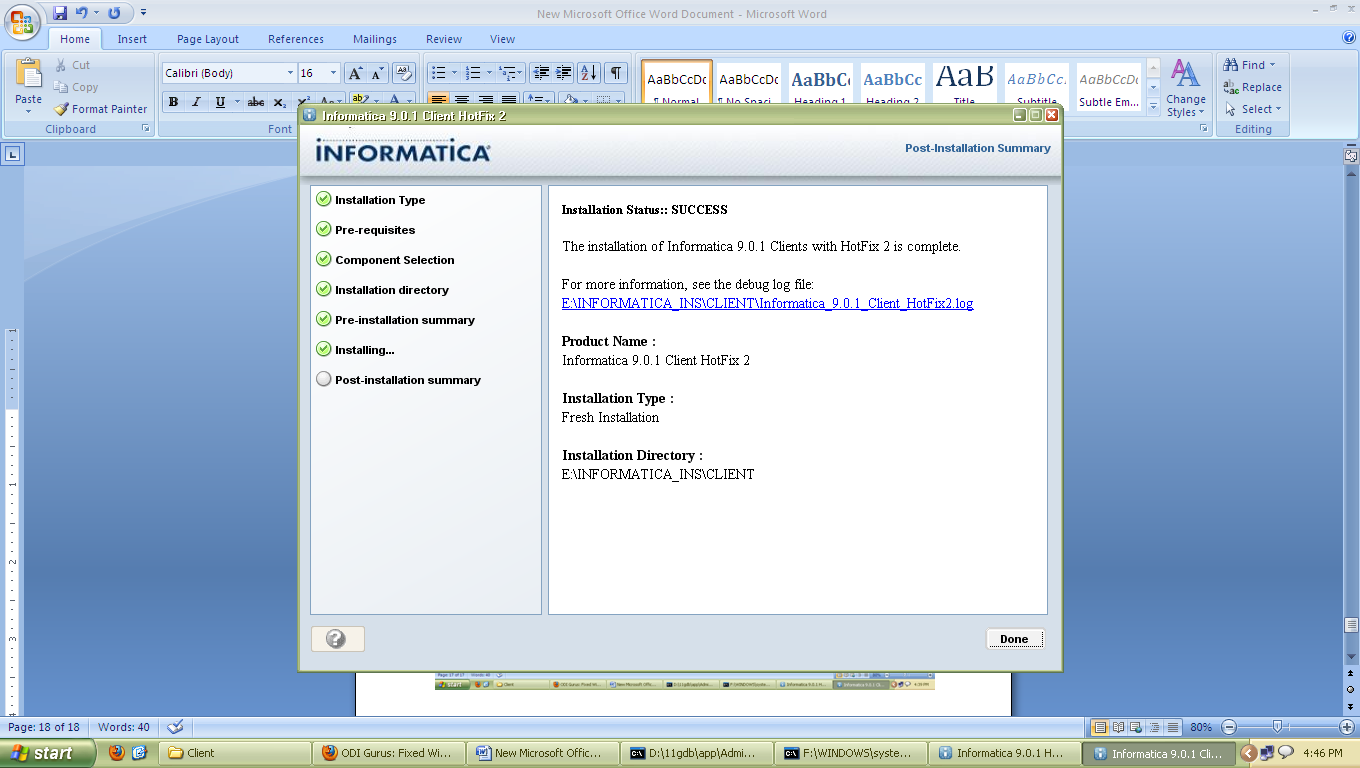This screenshot has height=768, width=1360.
Task: Sort text with the A-Z icon
Action: tap(589, 73)
